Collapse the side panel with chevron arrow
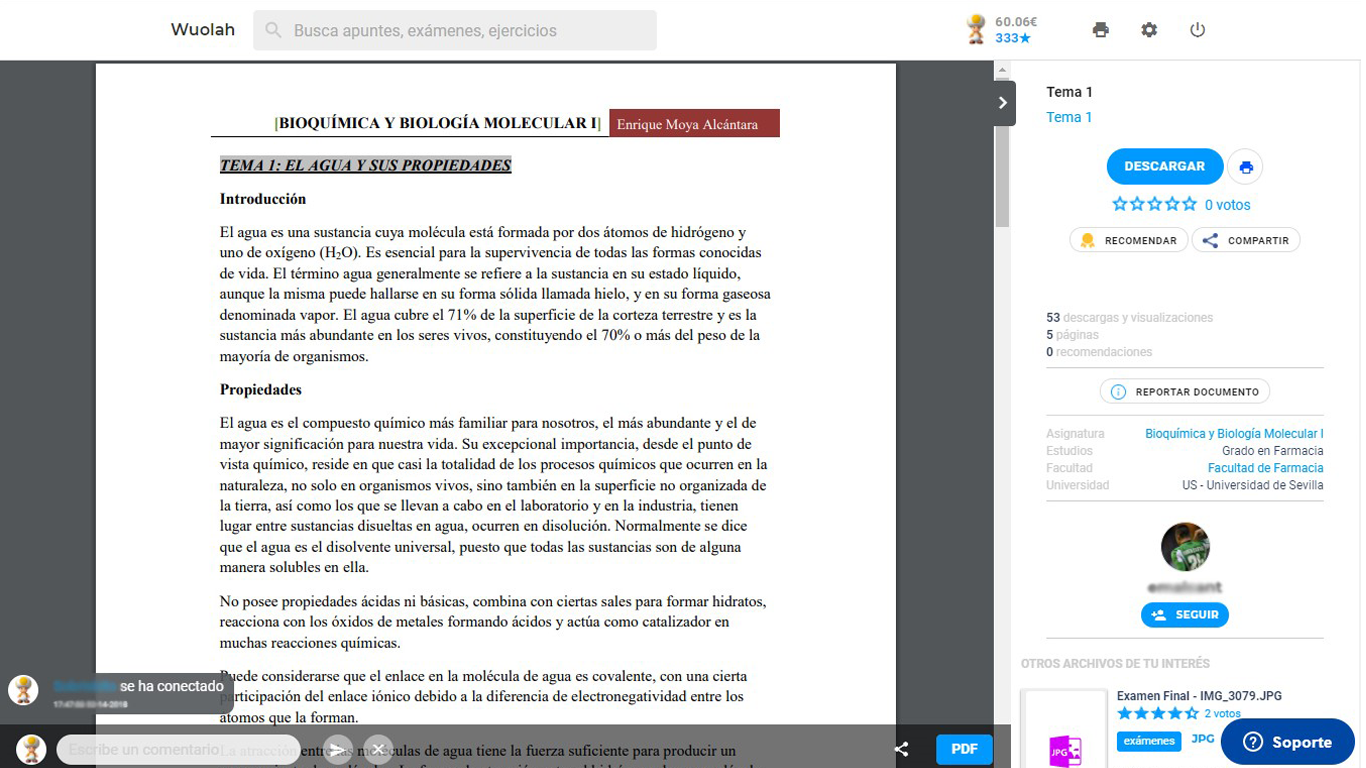Screen dimensions: 1366x768 [1003, 102]
